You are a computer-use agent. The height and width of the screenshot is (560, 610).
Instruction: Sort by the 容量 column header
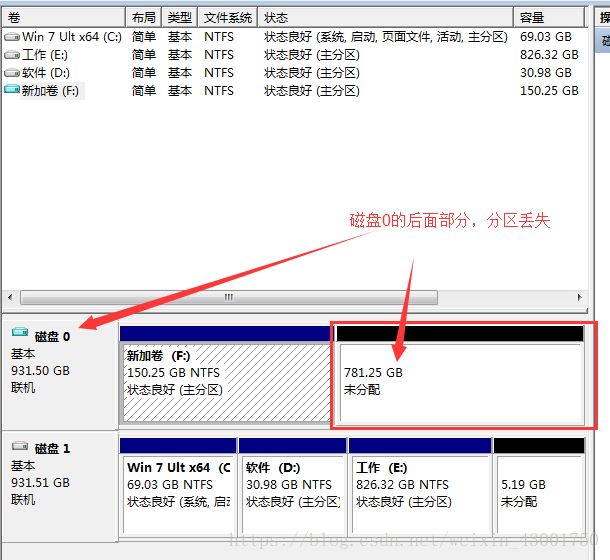point(549,18)
